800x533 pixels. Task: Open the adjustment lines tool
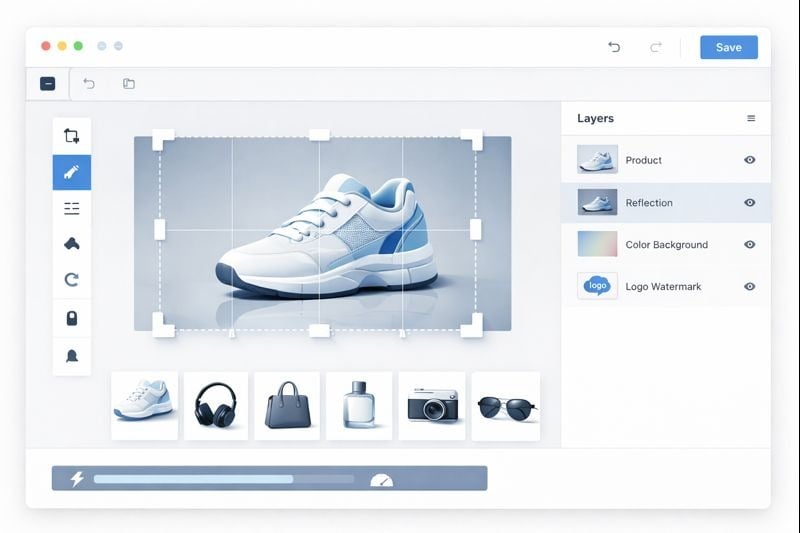pos(71,208)
